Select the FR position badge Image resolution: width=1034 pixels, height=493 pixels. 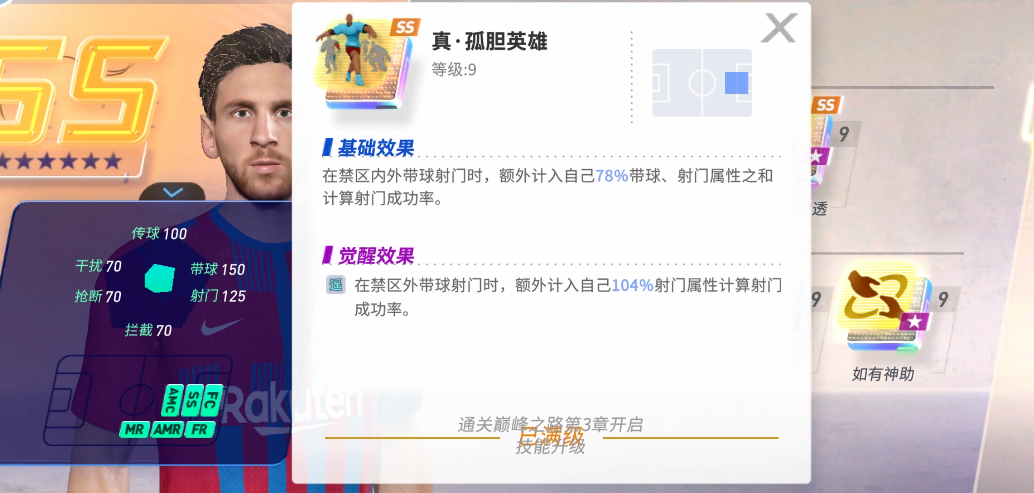click(198, 430)
